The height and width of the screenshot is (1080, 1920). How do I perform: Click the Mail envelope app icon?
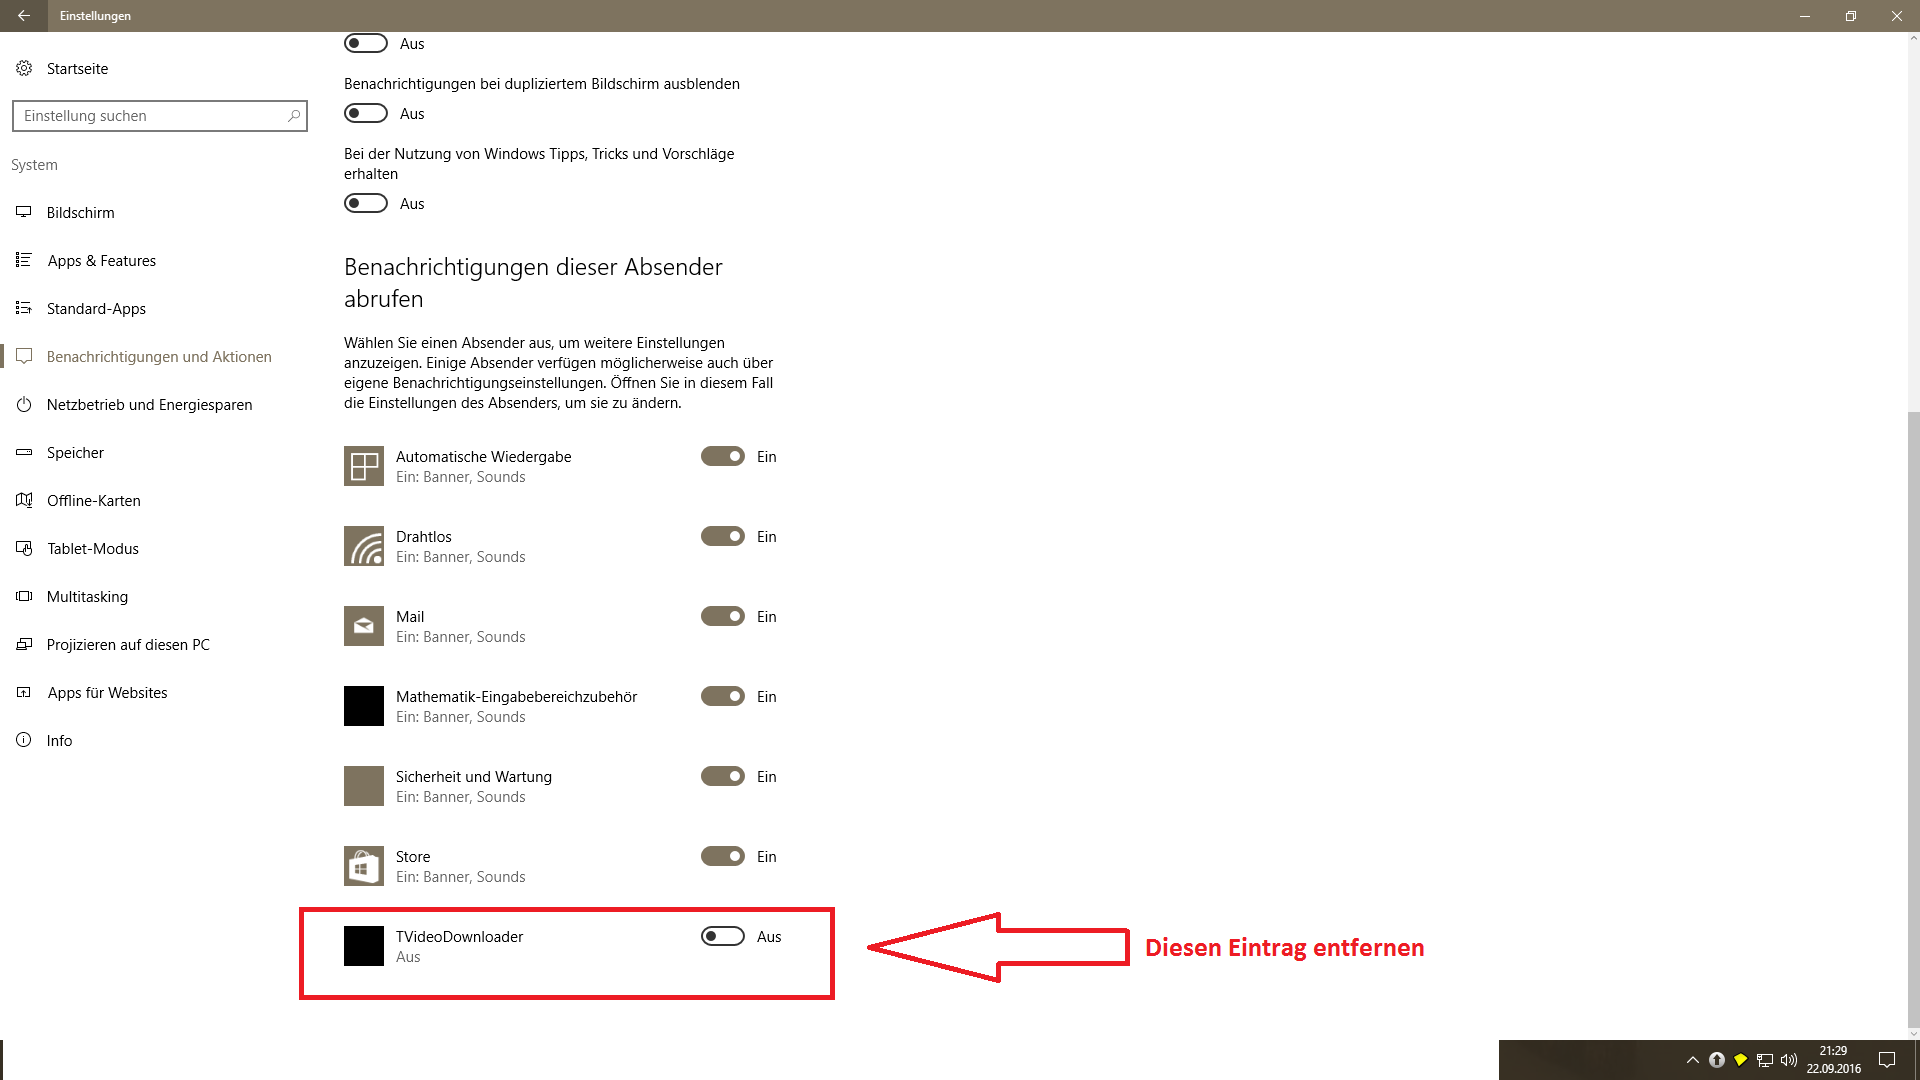pos(363,626)
